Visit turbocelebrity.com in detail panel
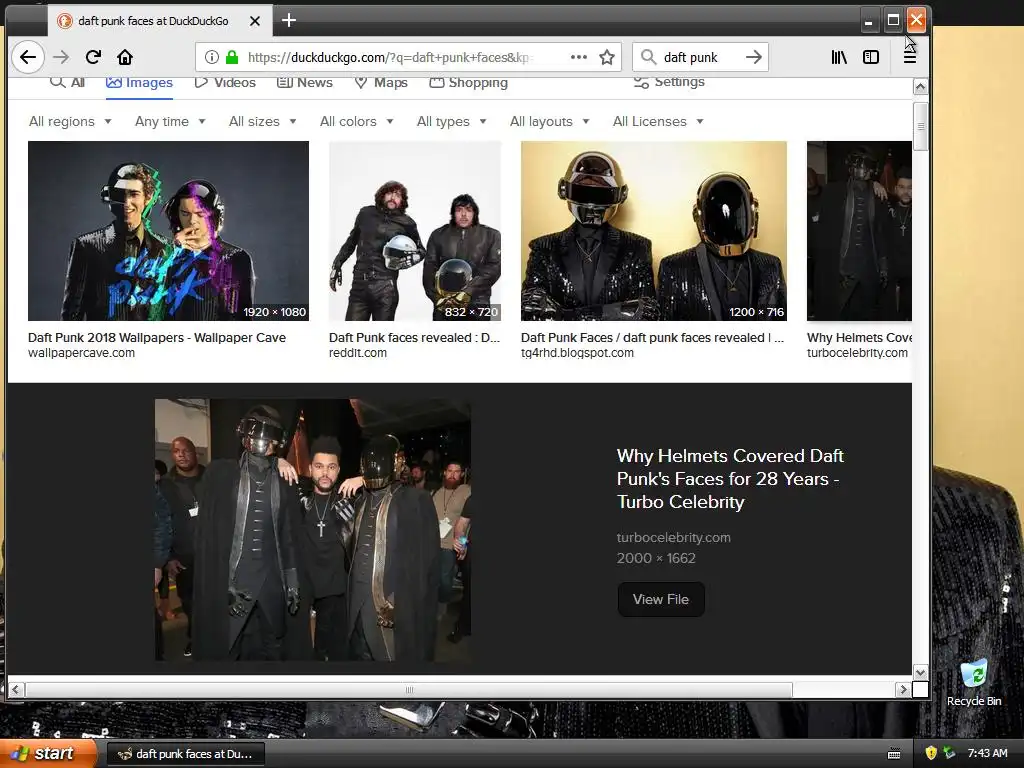The image size is (1024, 768). (673, 537)
